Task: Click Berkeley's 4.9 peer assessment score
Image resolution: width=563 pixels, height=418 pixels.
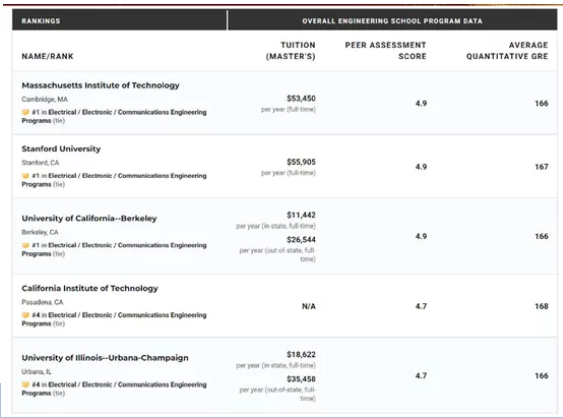Action: pyautogui.click(x=421, y=236)
